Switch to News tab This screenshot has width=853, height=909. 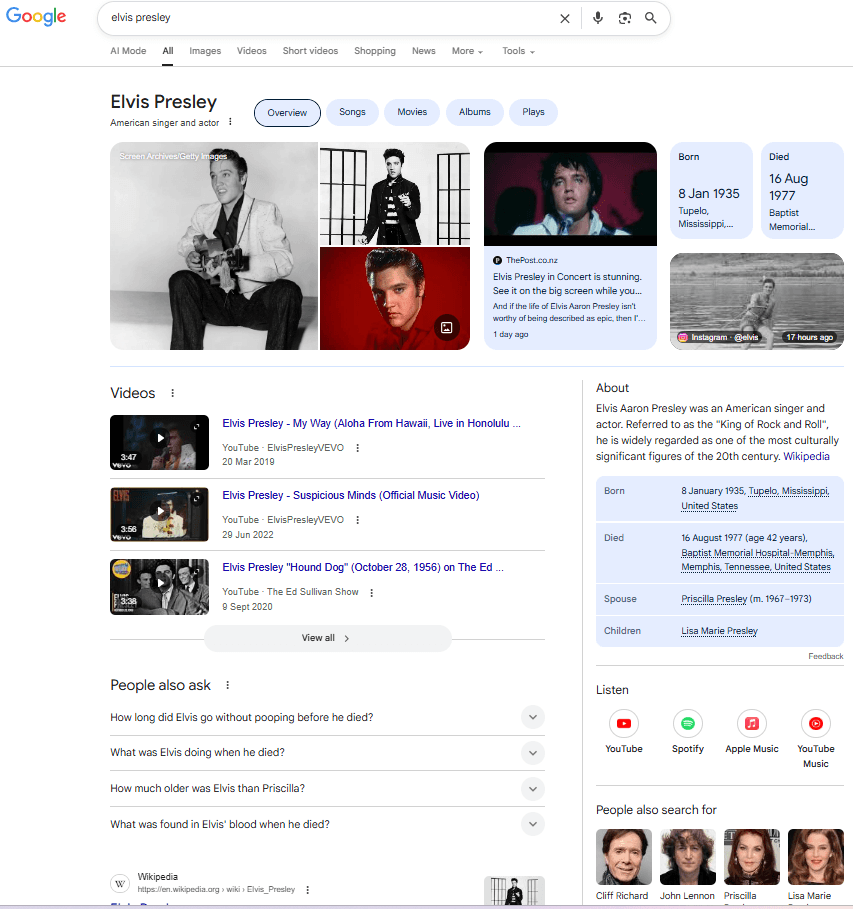[423, 51]
